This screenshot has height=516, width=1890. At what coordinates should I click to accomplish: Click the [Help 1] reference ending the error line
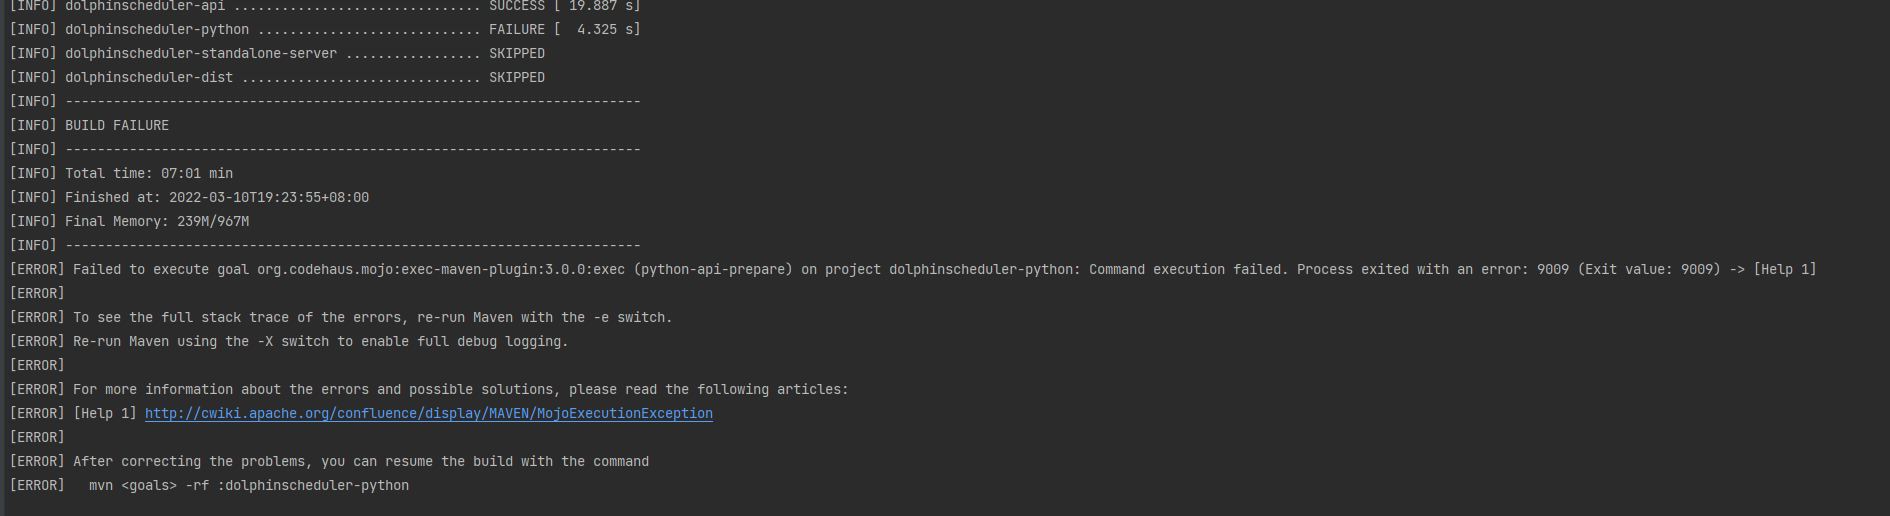1785,270
